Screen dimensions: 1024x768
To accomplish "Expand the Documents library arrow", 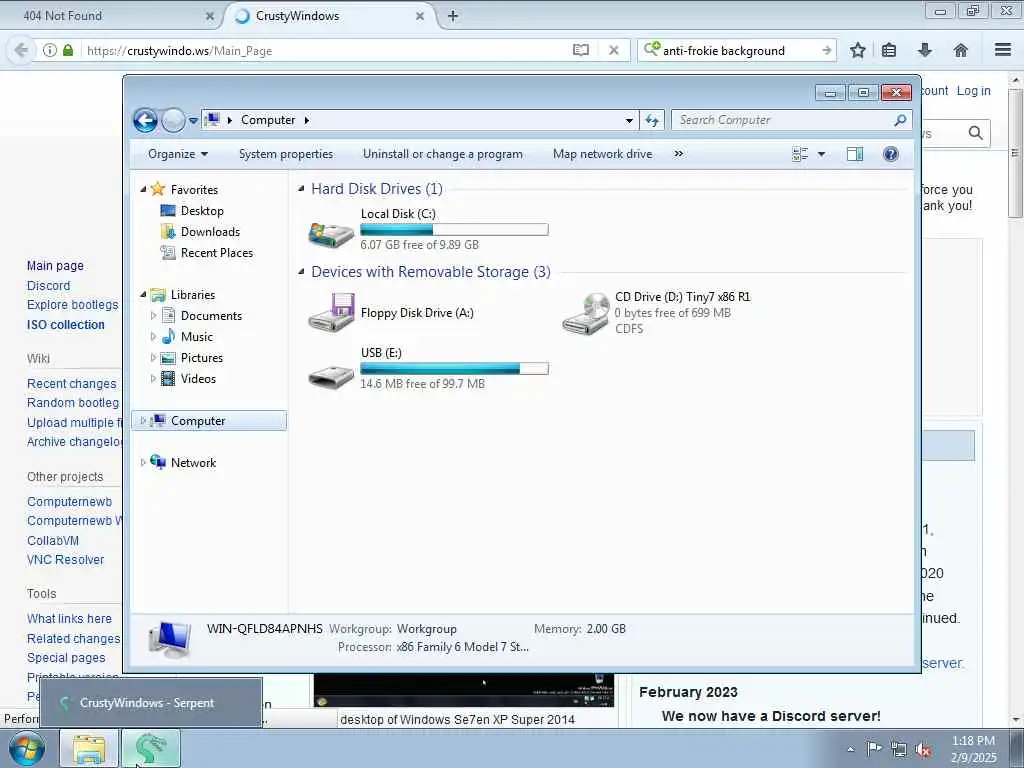I will pyautogui.click(x=153, y=316).
